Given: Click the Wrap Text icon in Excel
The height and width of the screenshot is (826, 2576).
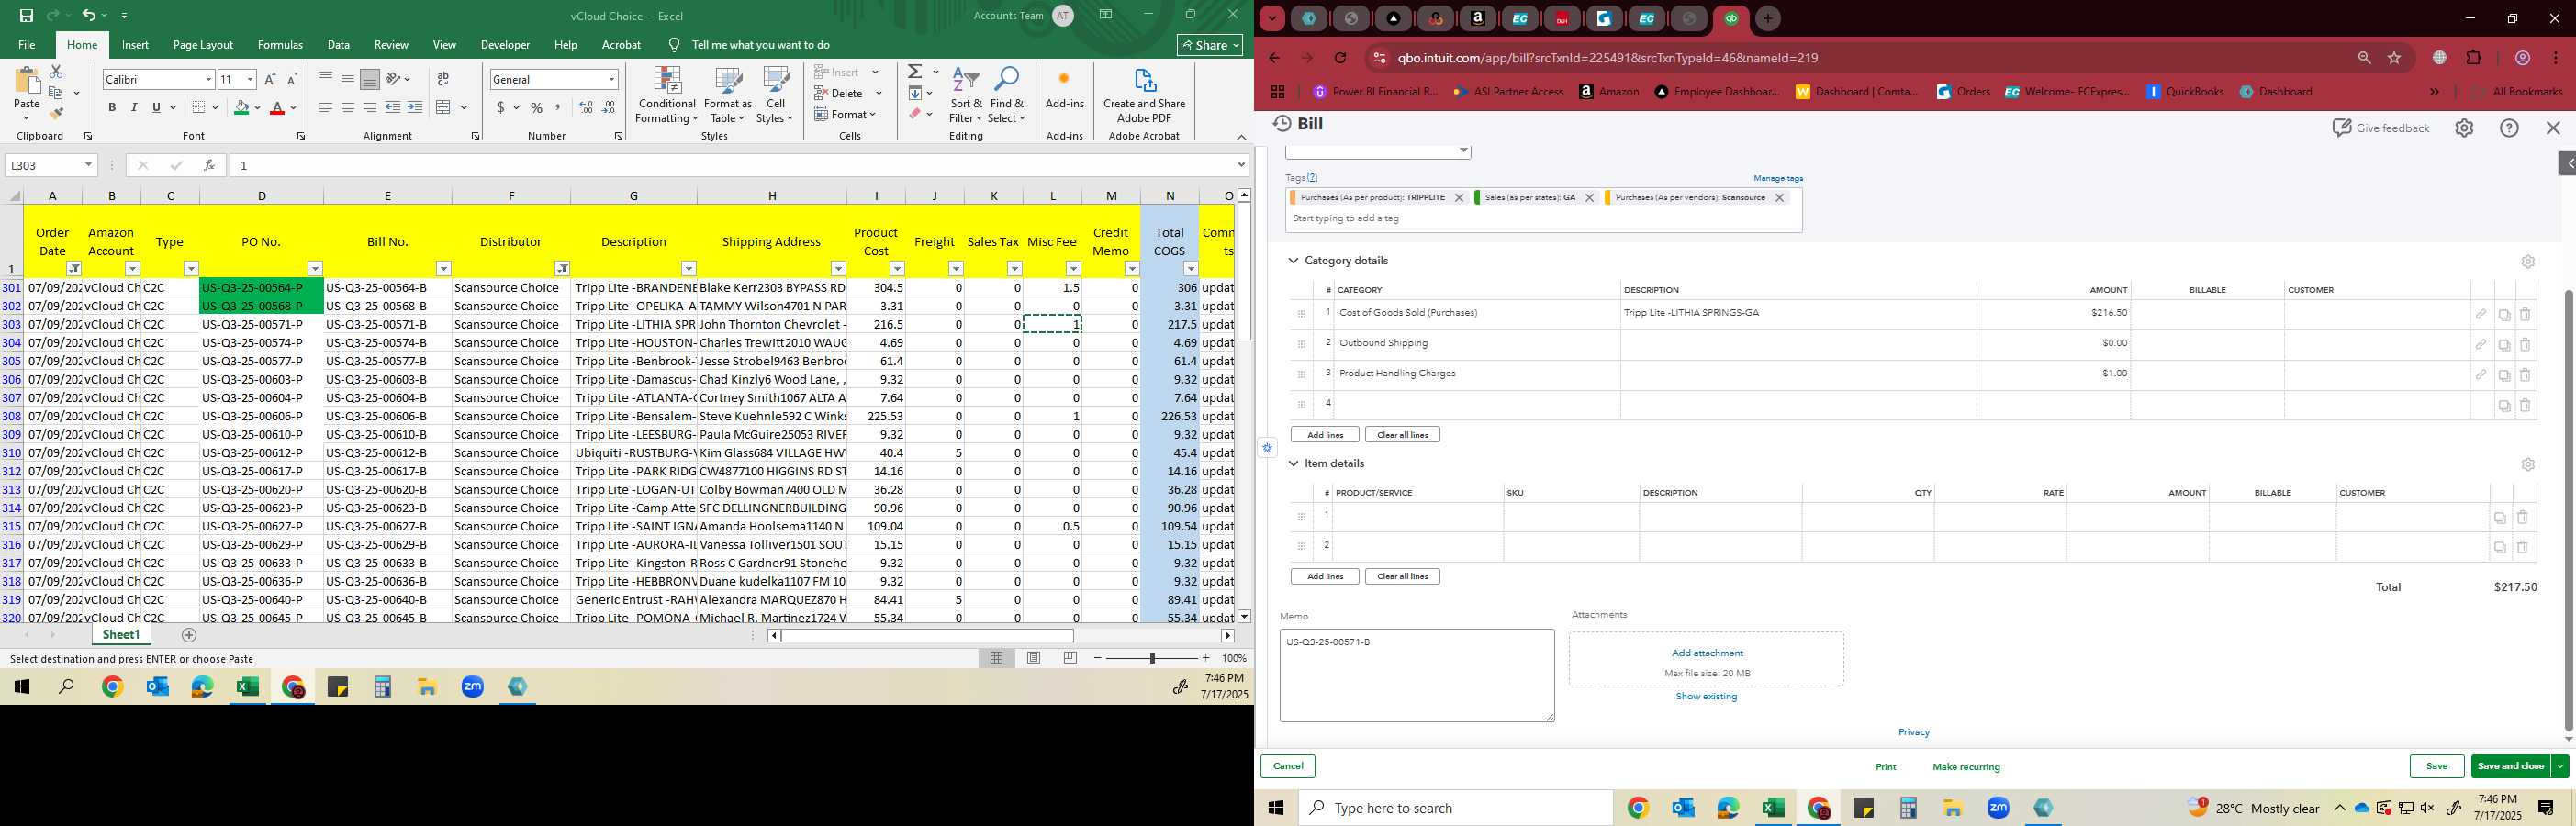Looking at the screenshot, I should (x=443, y=79).
